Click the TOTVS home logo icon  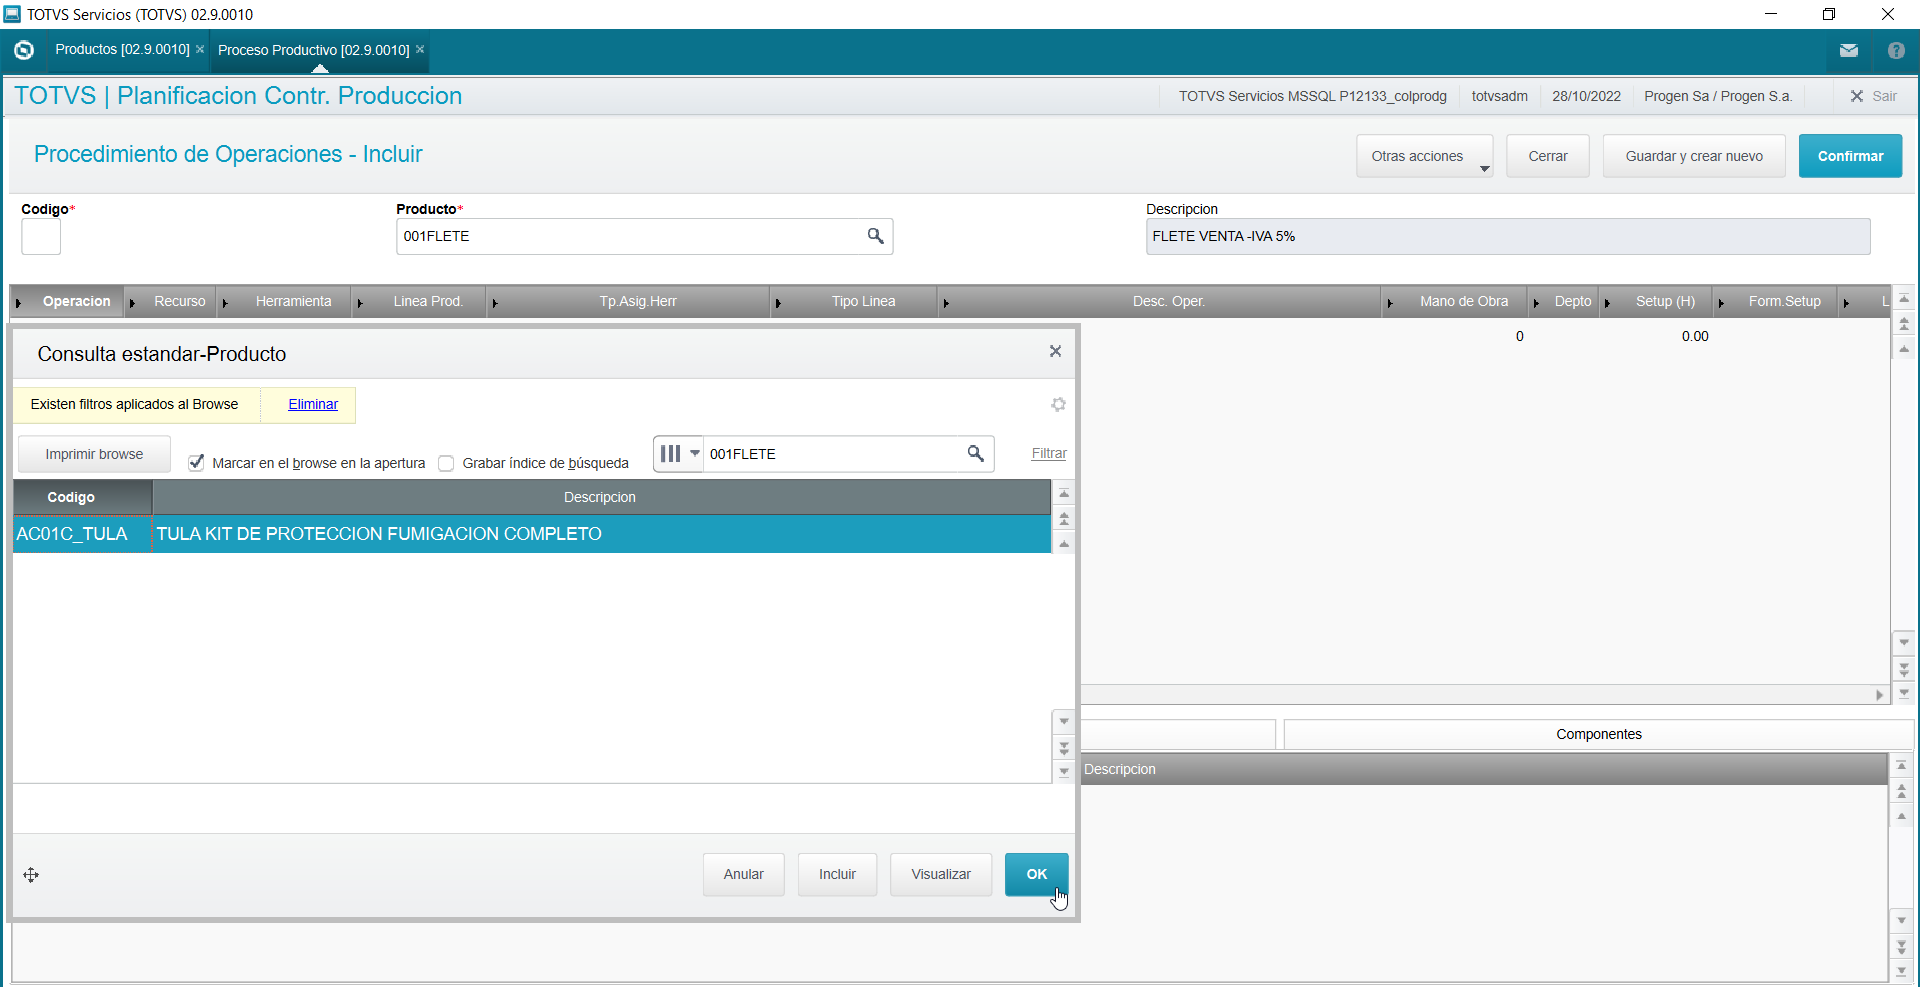pyautogui.click(x=24, y=50)
